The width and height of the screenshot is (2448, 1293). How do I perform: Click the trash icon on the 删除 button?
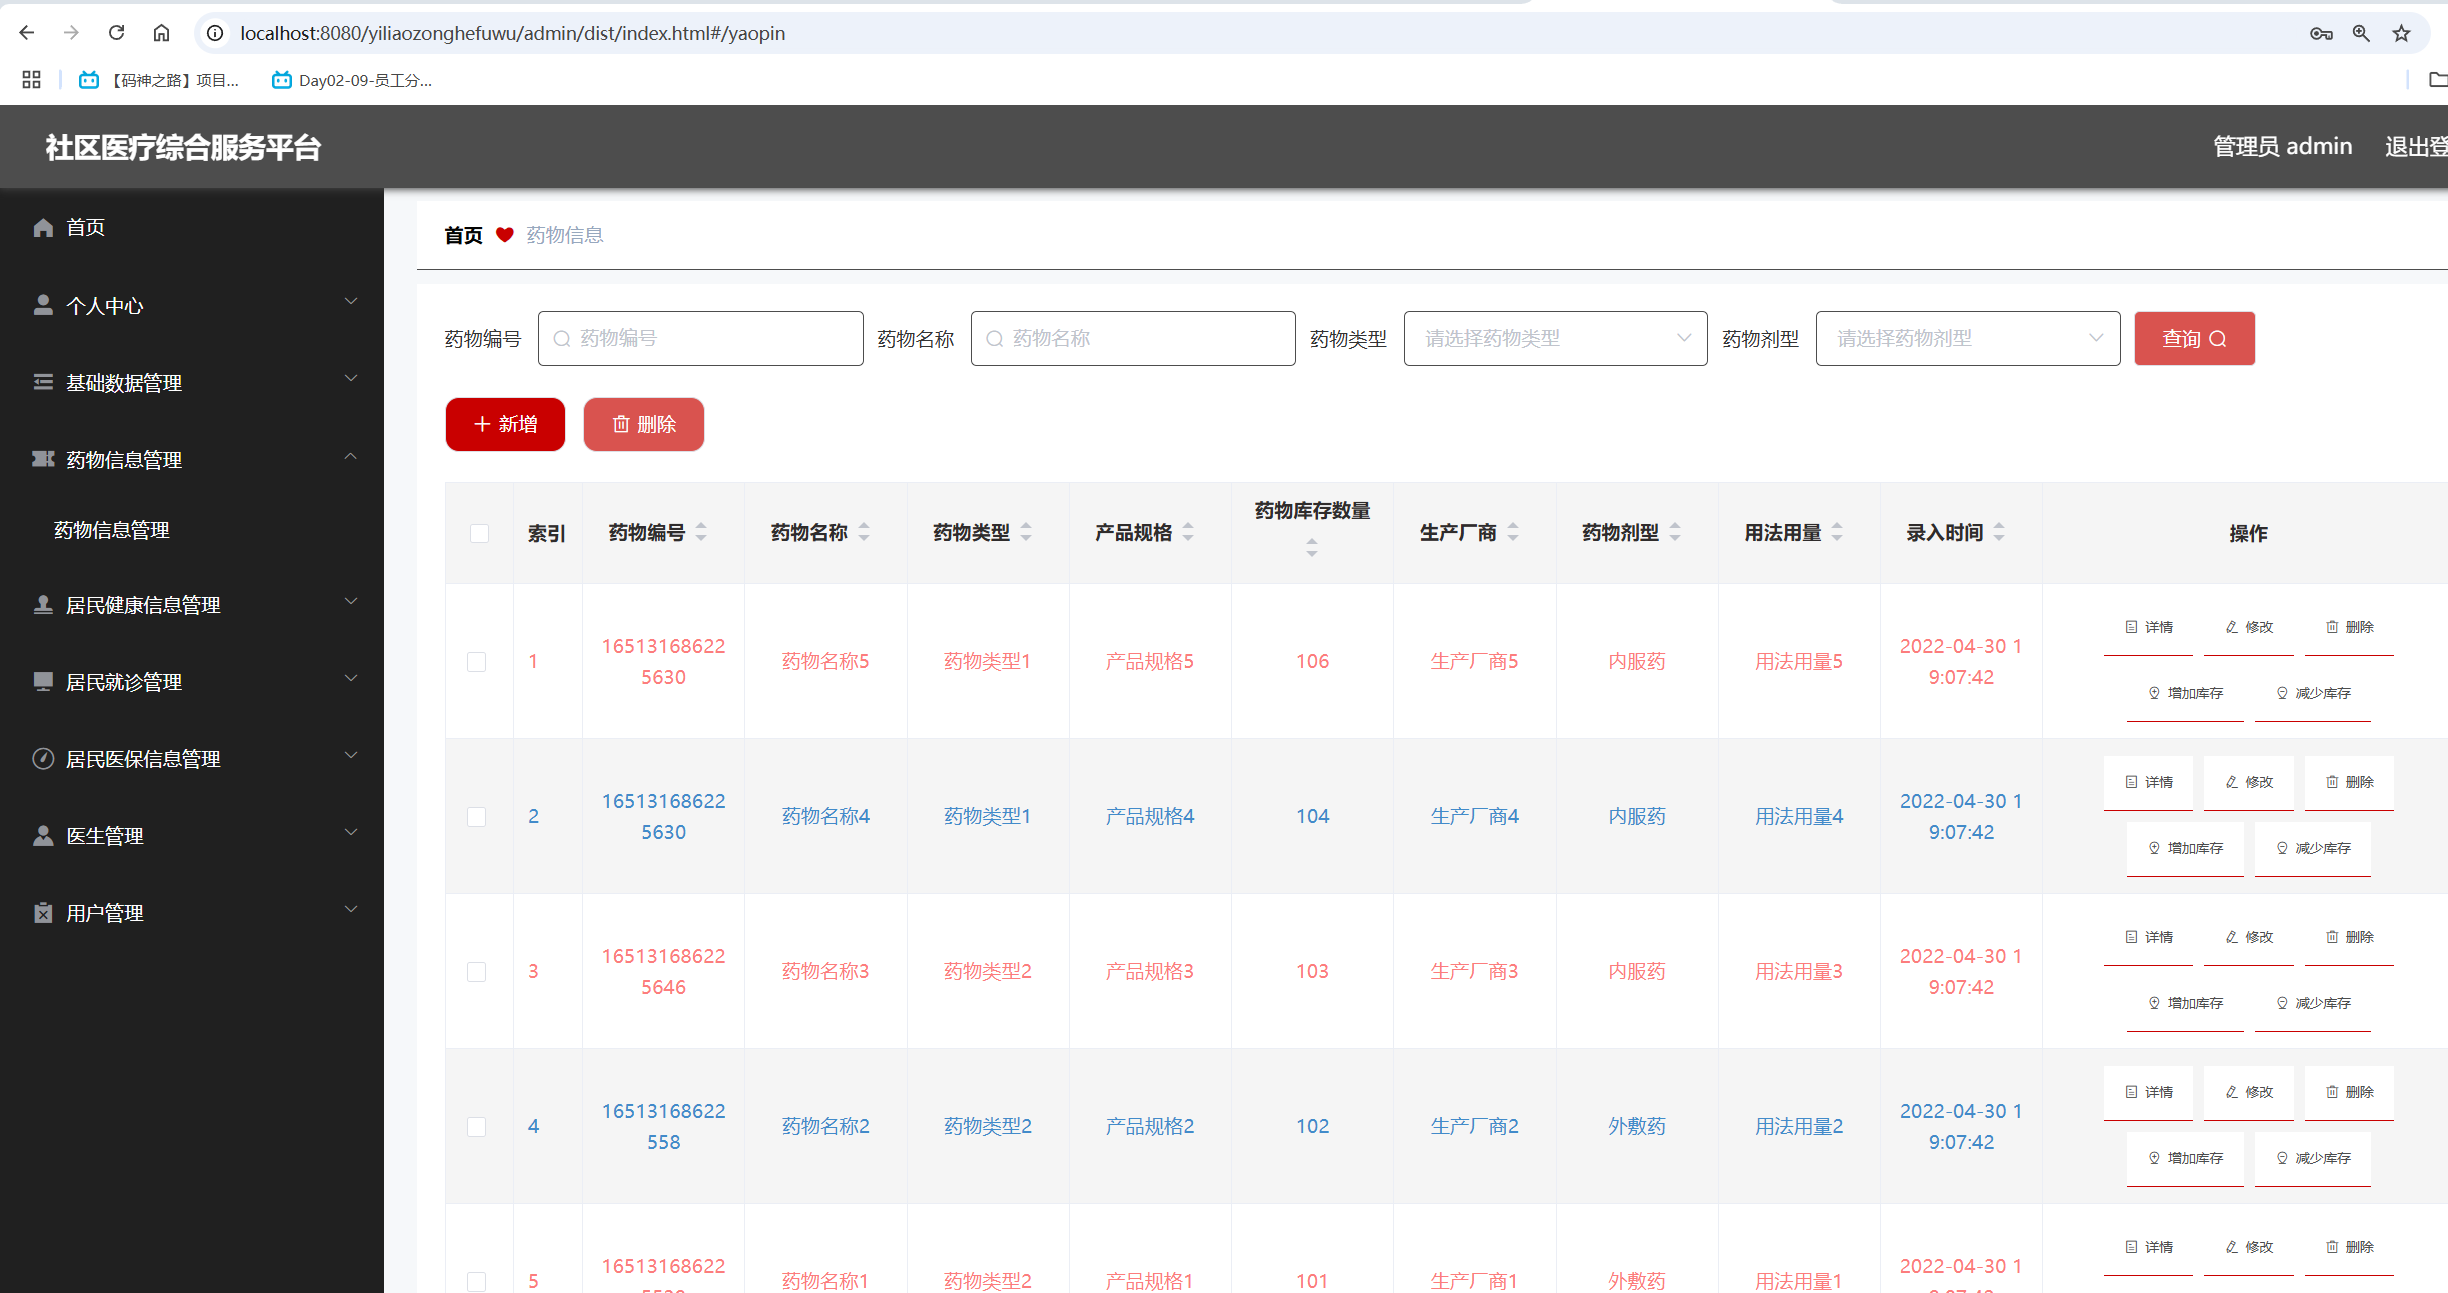(621, 424)
